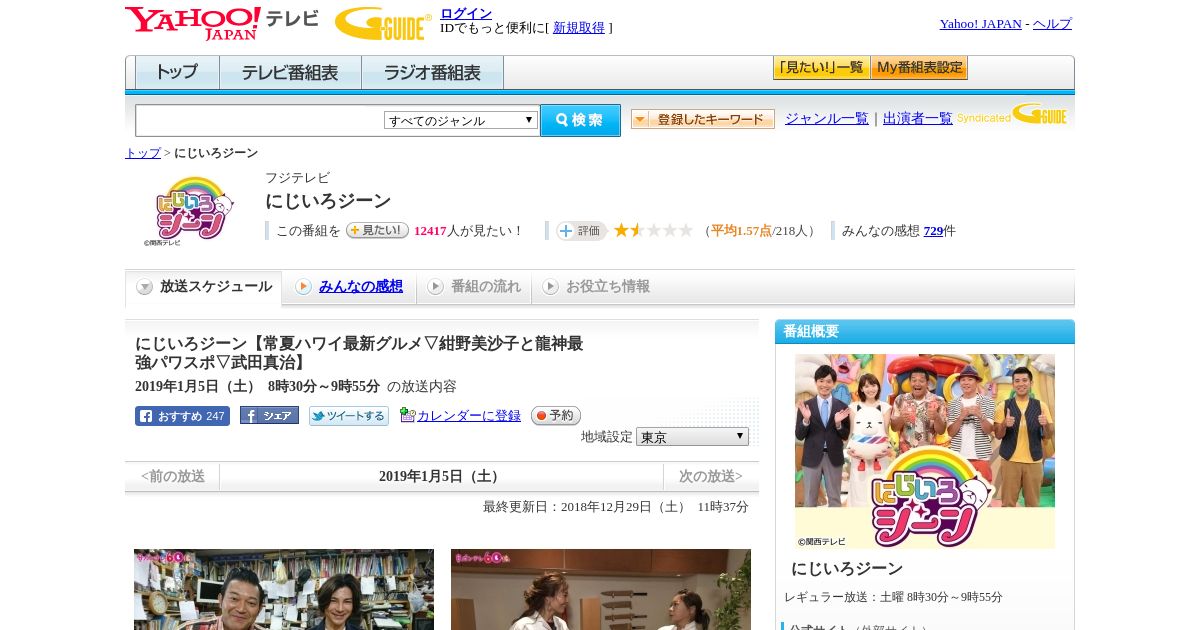Click the レギュラー放送 schedule text
This screenshot has height=630, width=1200.
point(893,597)
